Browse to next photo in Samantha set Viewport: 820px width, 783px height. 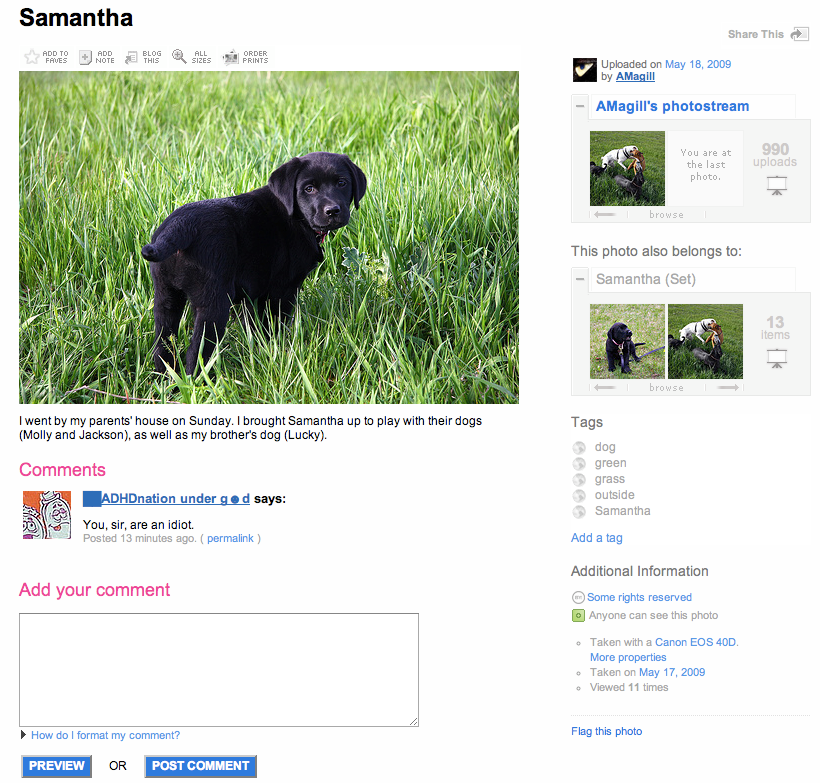pos(727,388)
